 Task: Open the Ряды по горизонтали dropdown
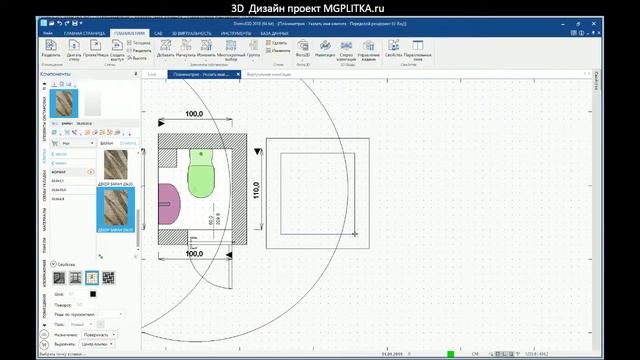click(111, 315)
